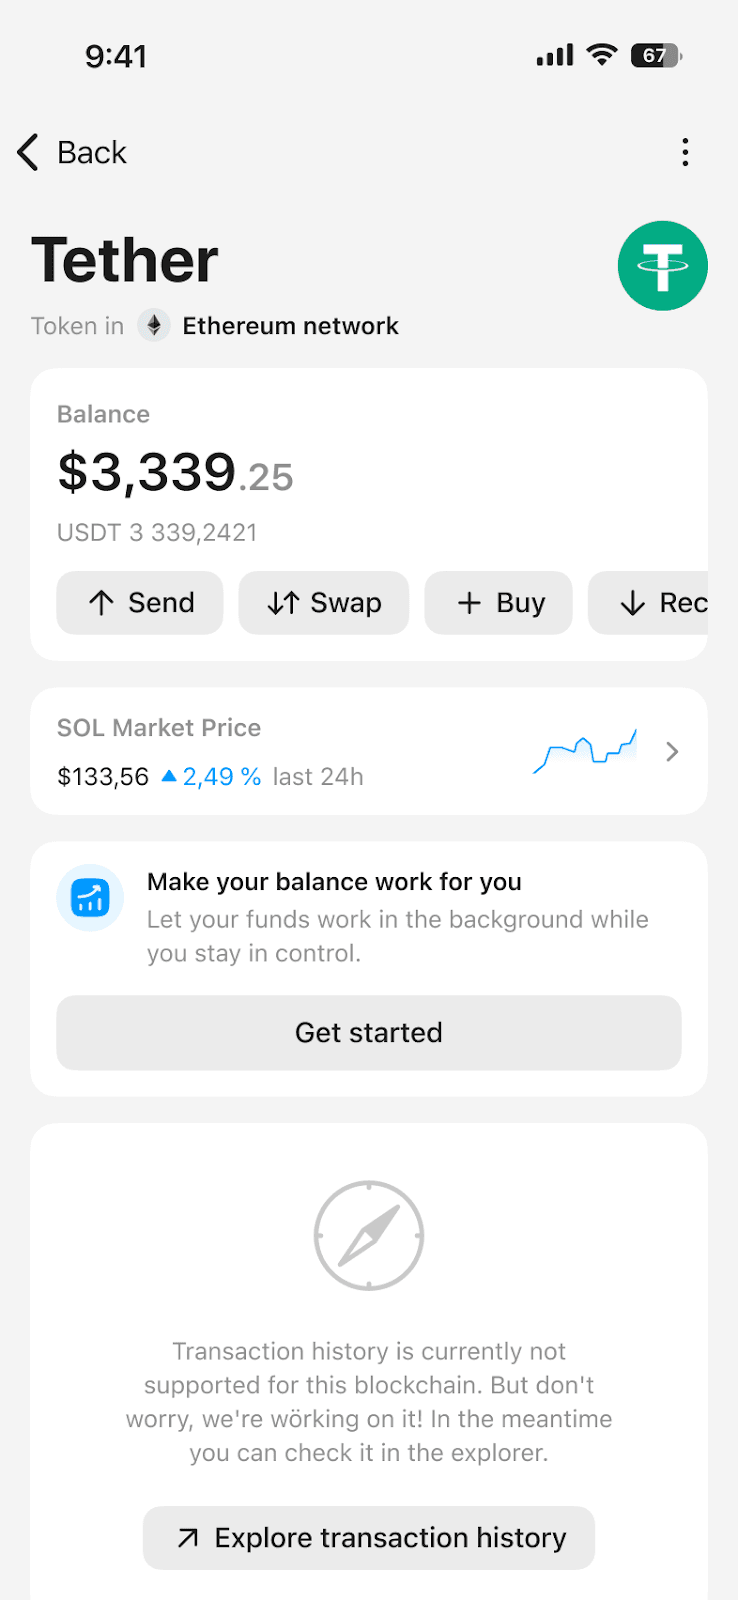The height and width of the screenshot is (1600, 738).
Task: Open the three-dot more options menu
Action: (685, 152)
